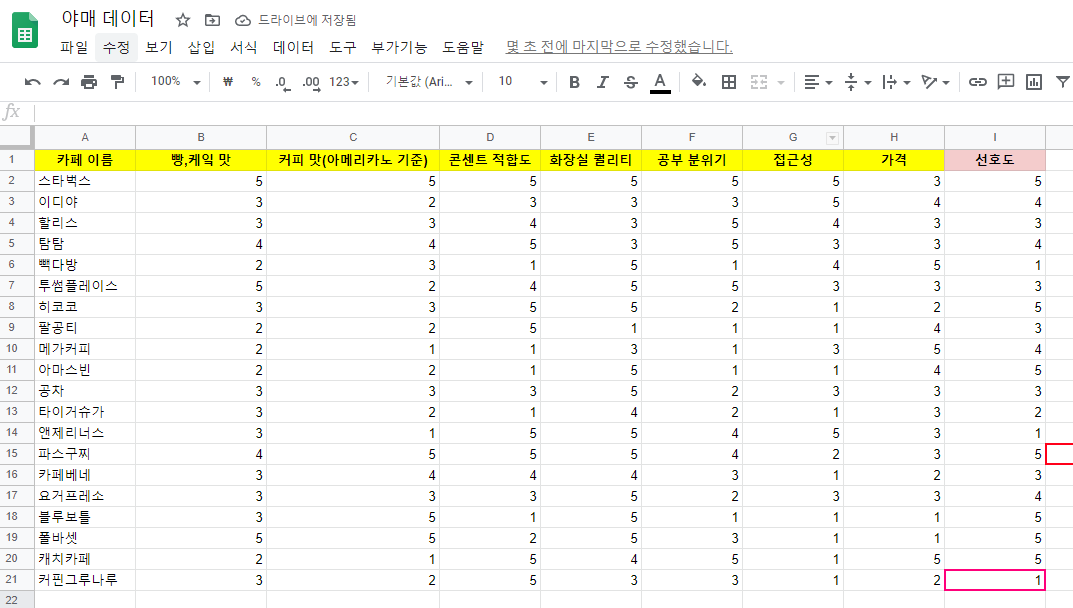Select the 카페 이름 header cell

(85, 160)
